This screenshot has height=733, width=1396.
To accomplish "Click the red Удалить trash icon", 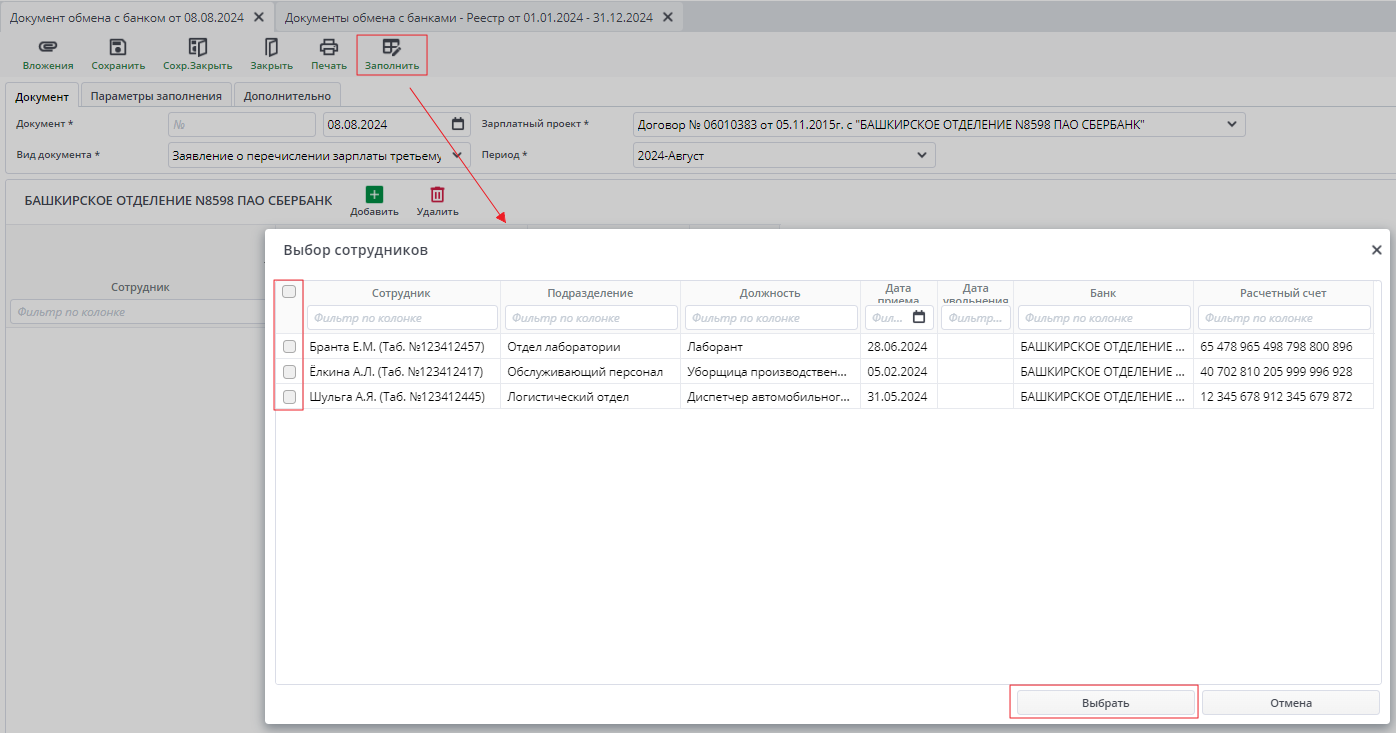I will [437, 195].
